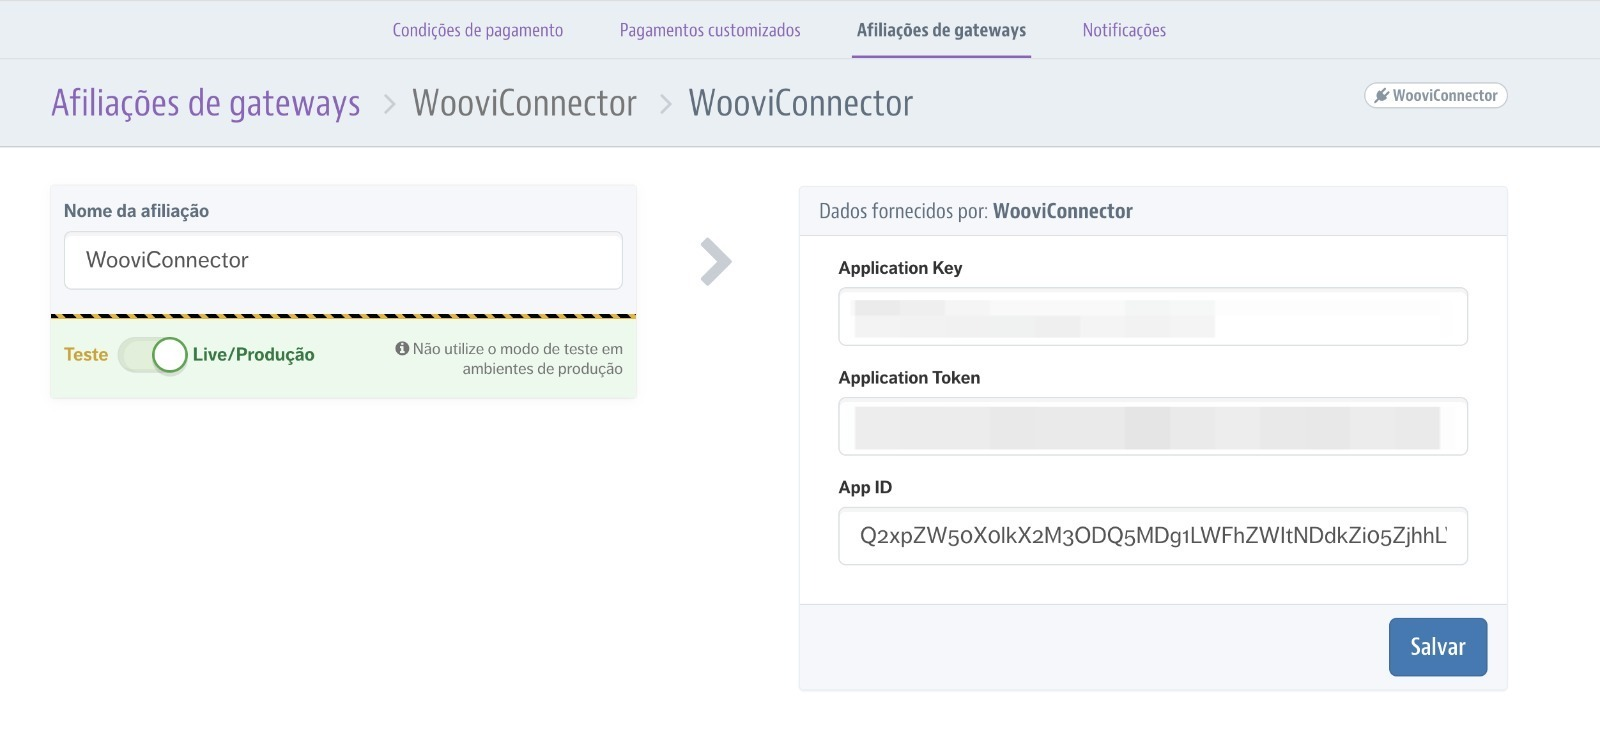Click the info icon beside test mode warning
This screenshot has height=739, width=1600.
(x=402, y=349)
